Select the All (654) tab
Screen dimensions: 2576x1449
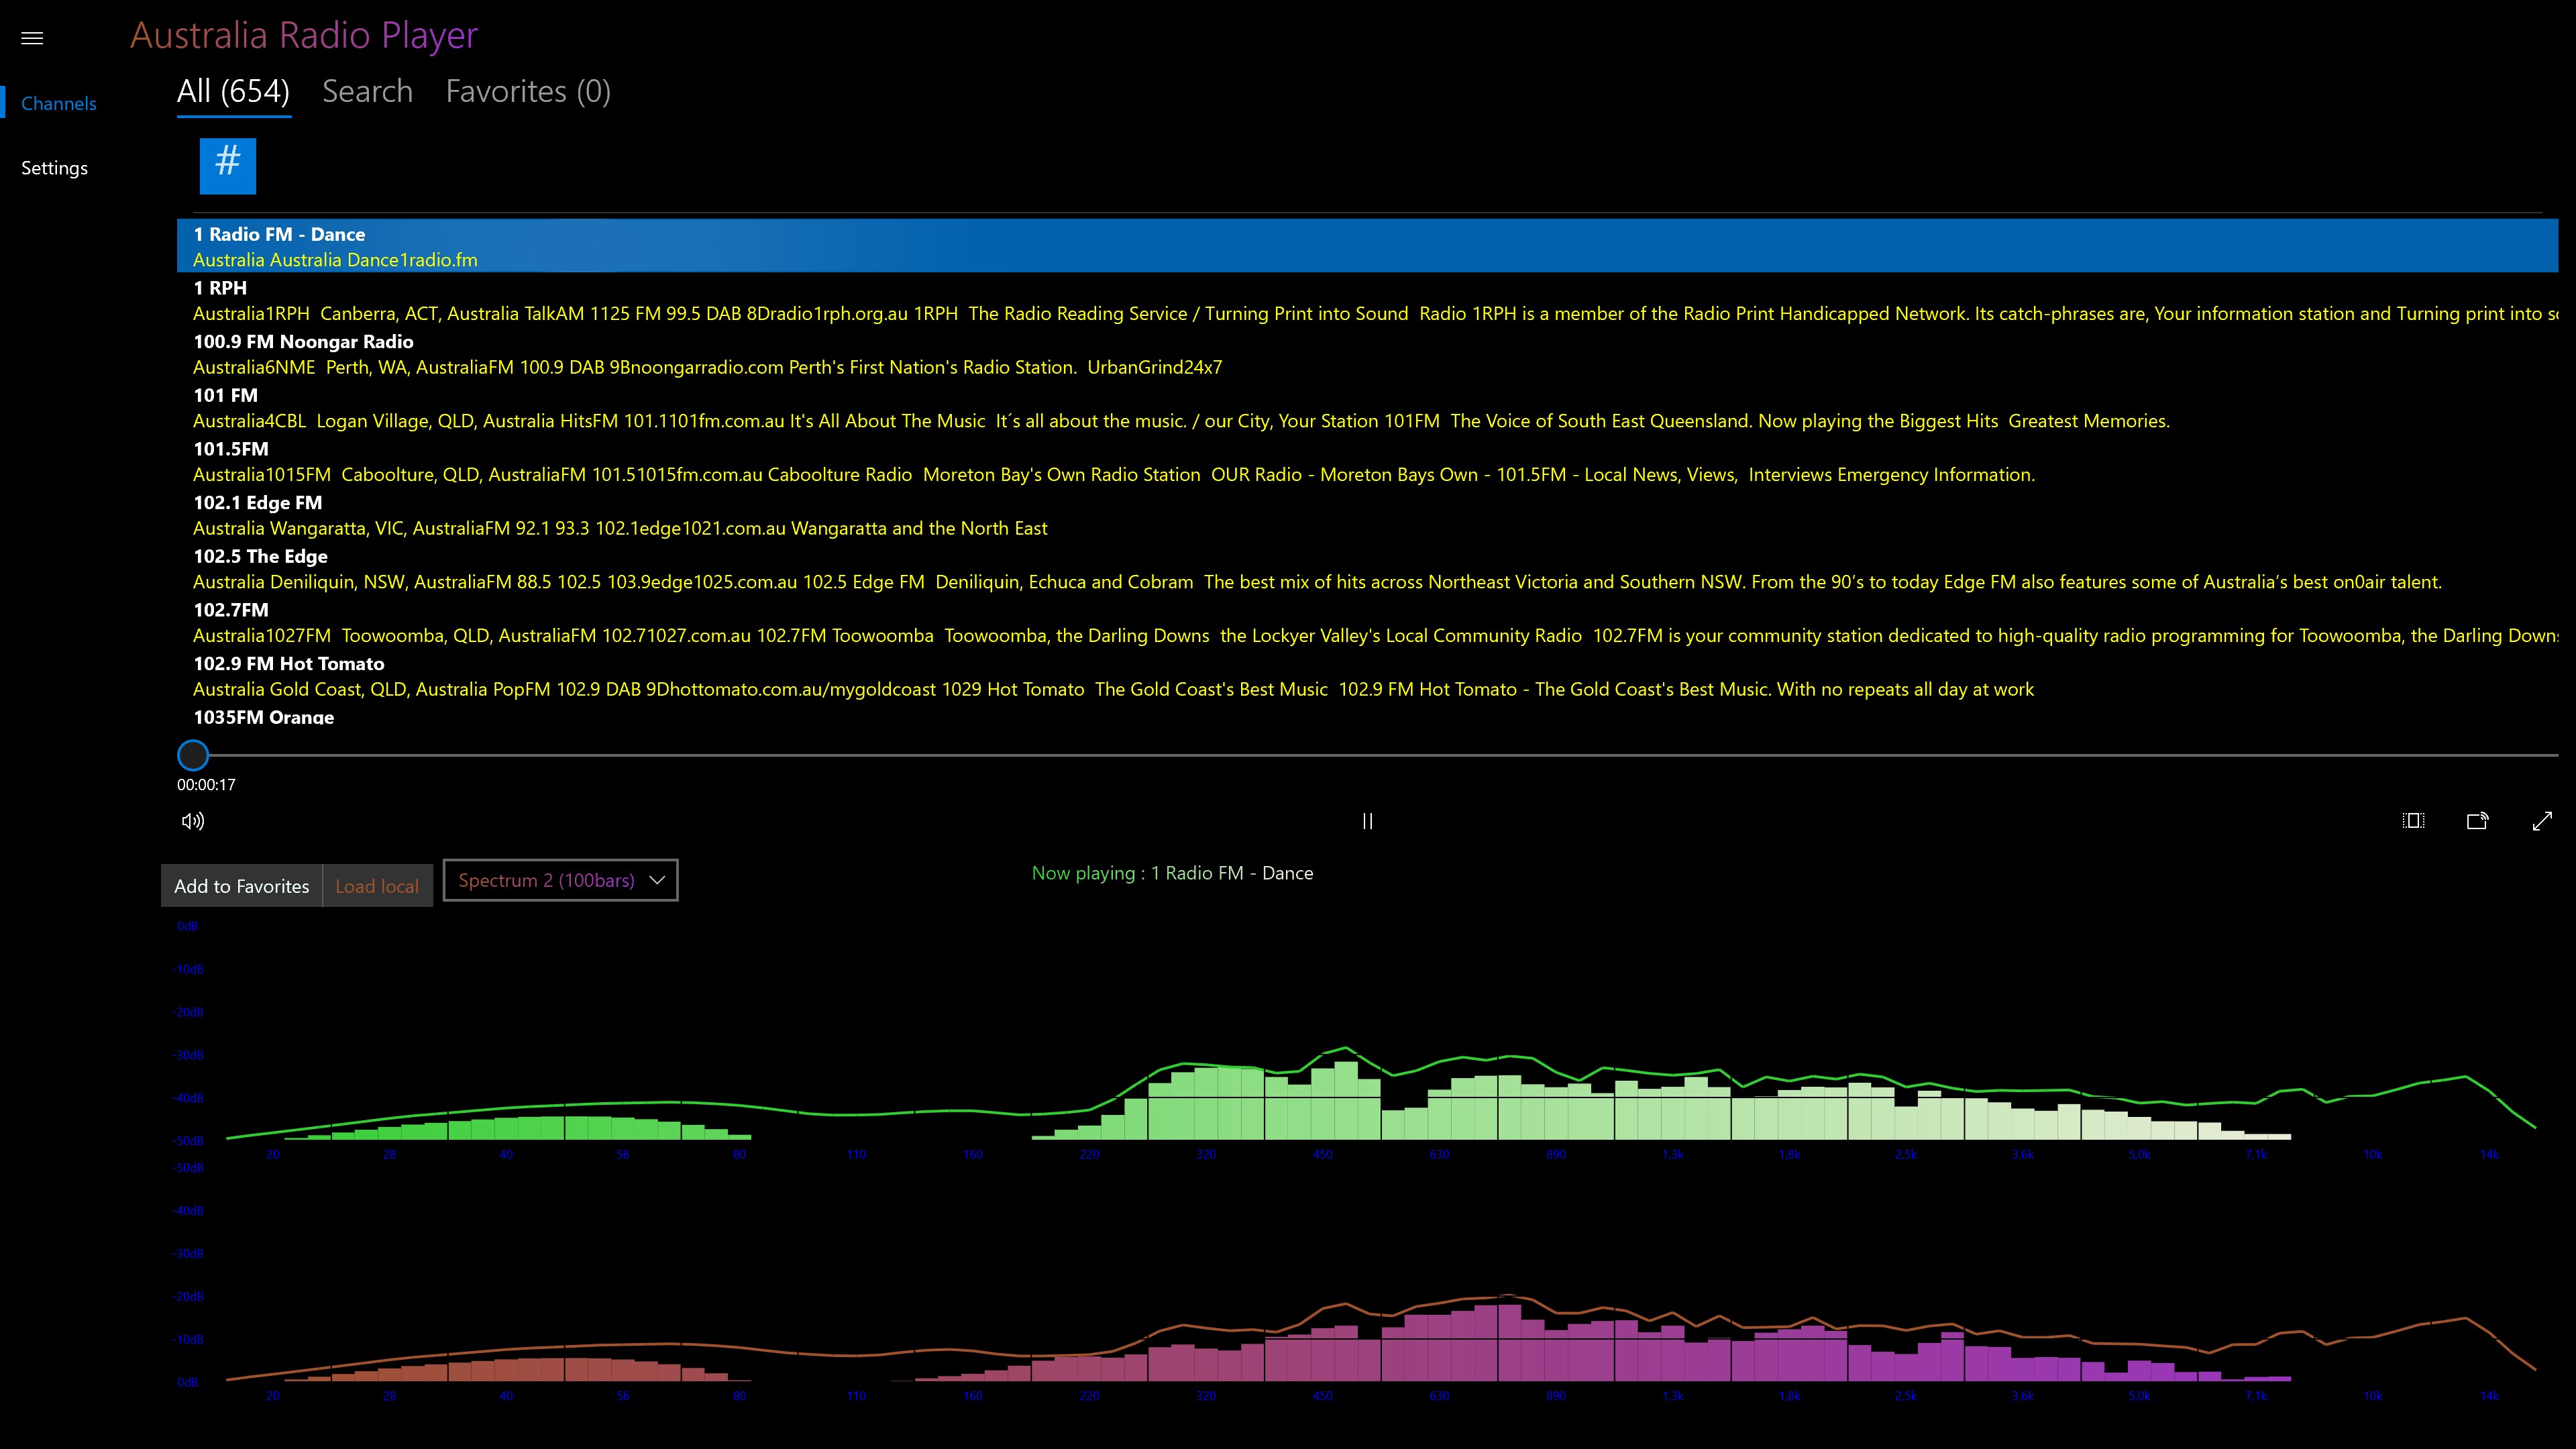(x=233, y=92)
